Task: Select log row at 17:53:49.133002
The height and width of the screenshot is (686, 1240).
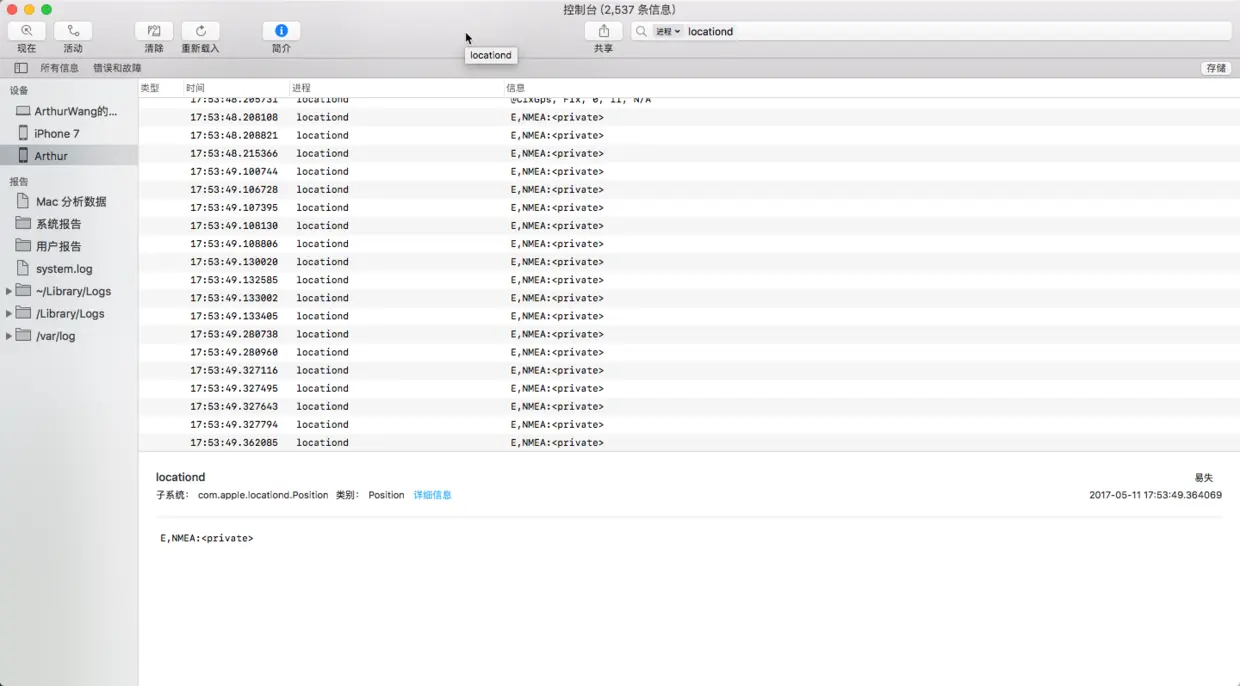Action: 689,298
